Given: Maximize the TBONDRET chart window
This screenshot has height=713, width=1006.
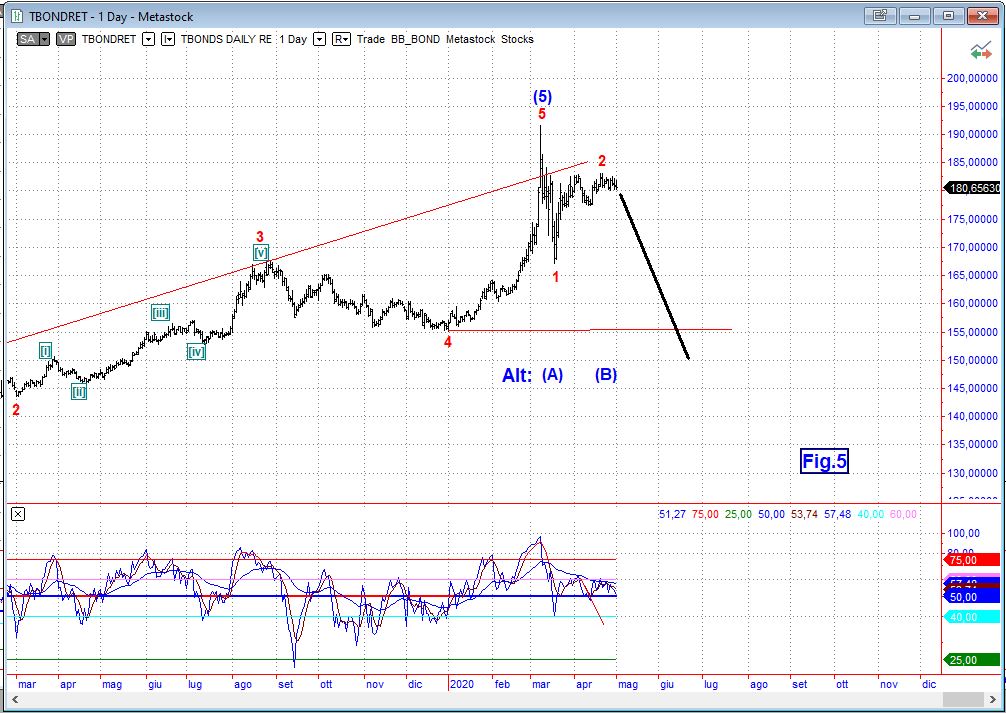Looking at the screenshot, I should pos(948,16).
